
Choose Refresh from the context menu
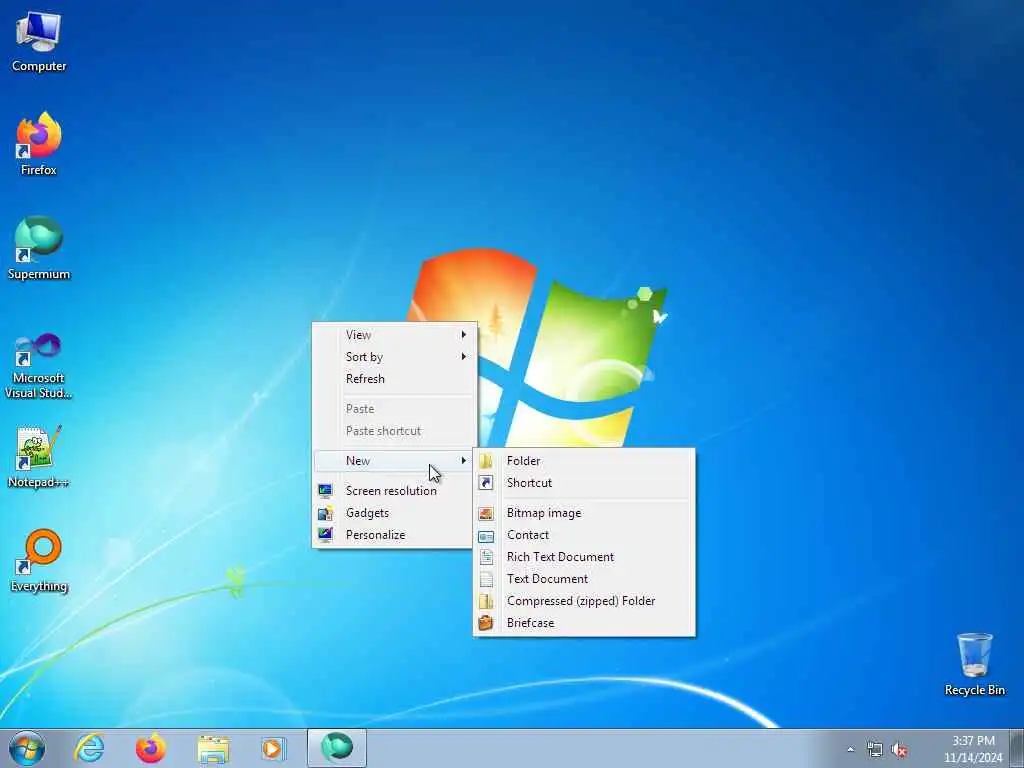coord(394,379)
